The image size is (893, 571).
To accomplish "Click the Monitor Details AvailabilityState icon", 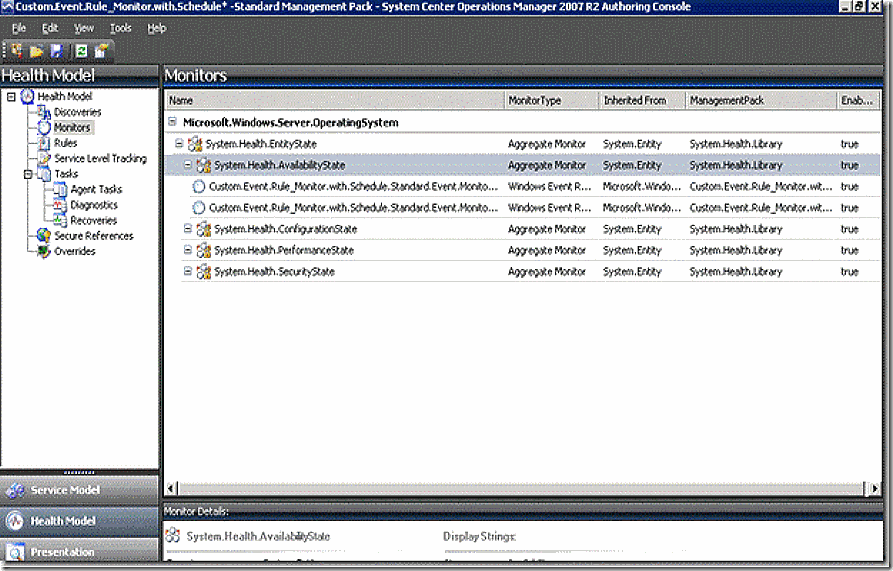I will pos(173,536).
